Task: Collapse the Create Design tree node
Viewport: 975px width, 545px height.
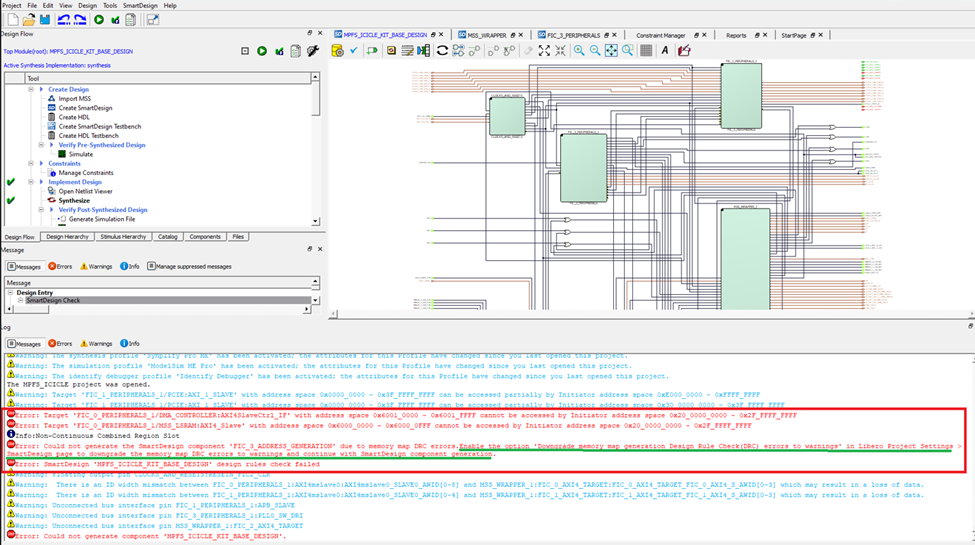Action: pyautogui.click(x=30, y=89)
